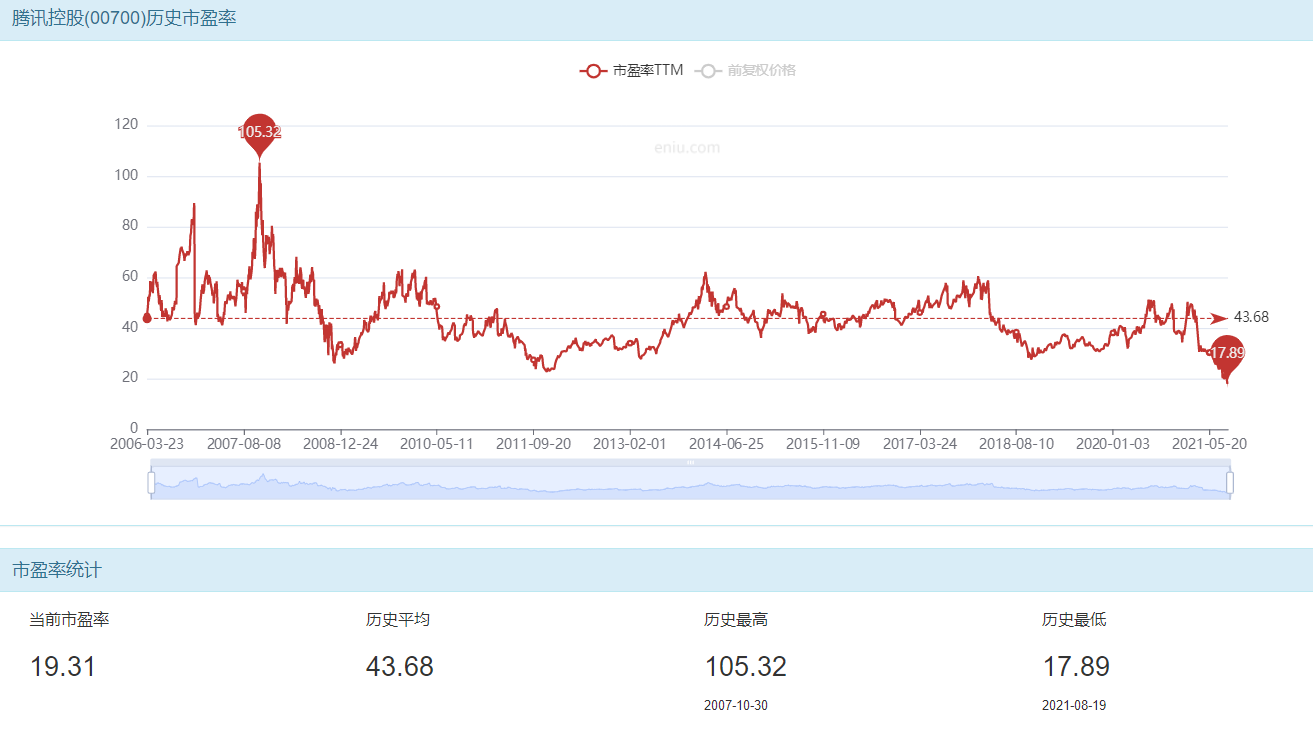Click the start point circle of average line
This screenshot has height=729, width=1313.
point(148,318)
